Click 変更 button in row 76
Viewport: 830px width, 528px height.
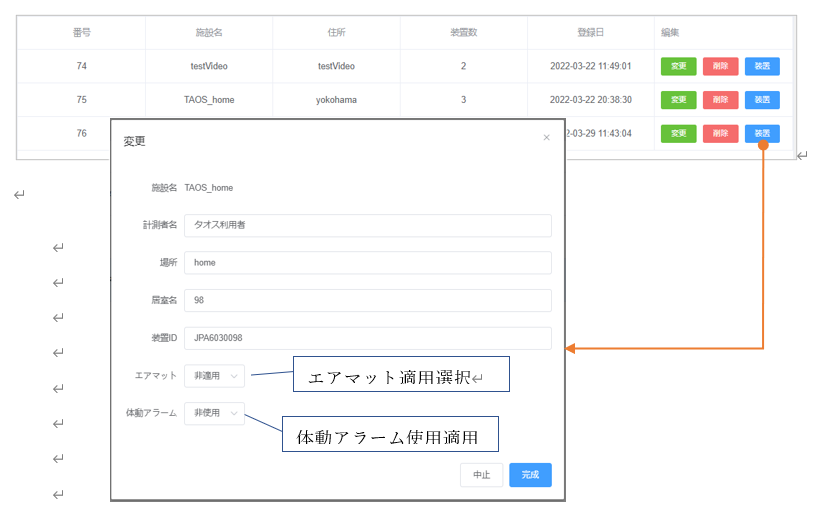click(678, 133)
